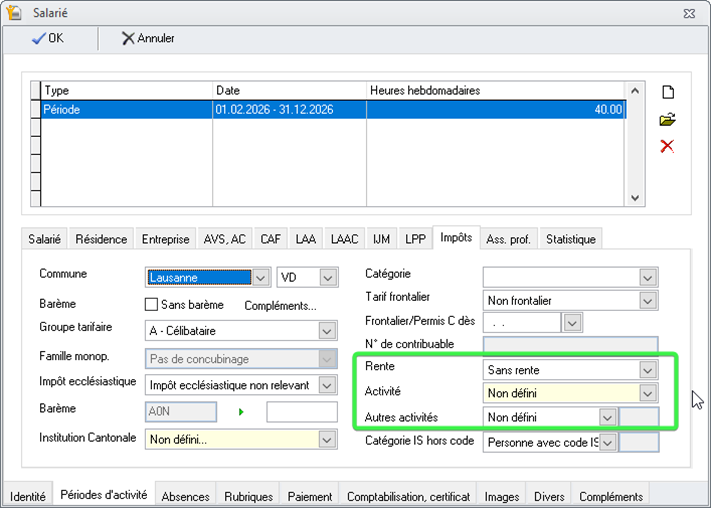Screen dimensions: 711x508
Task: Open the Statistique tab
Action: (570, 239)
